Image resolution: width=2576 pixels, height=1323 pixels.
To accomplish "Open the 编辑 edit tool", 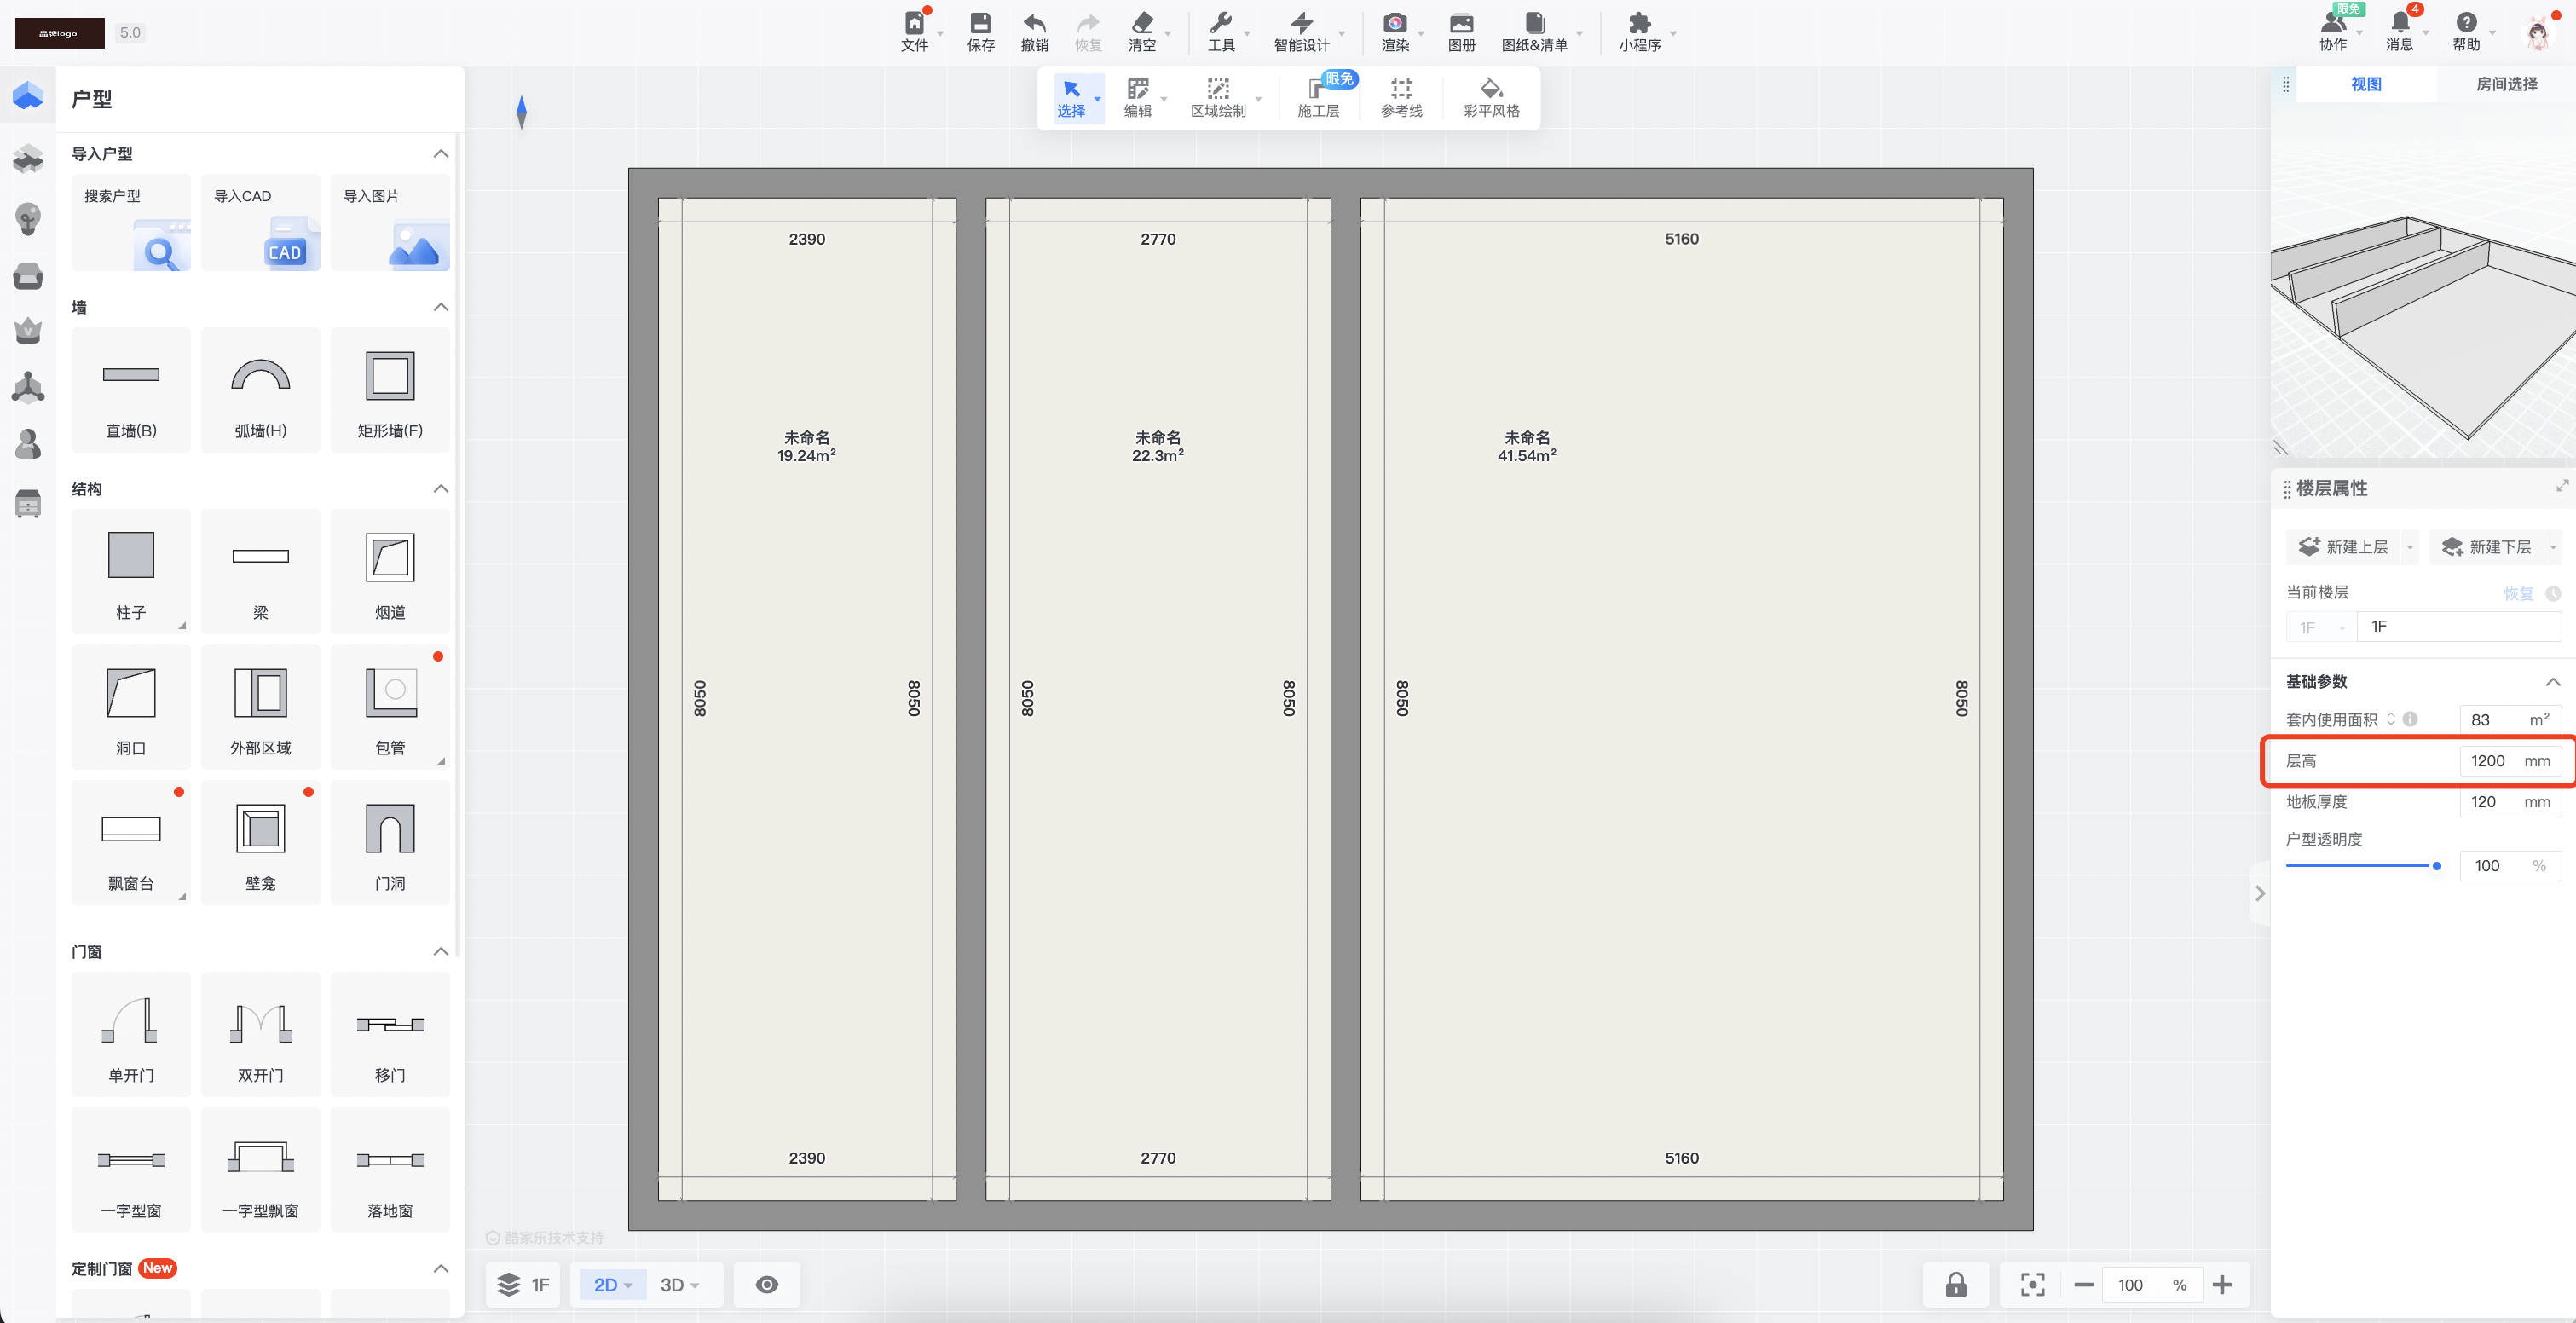I will coord(1137,98).
